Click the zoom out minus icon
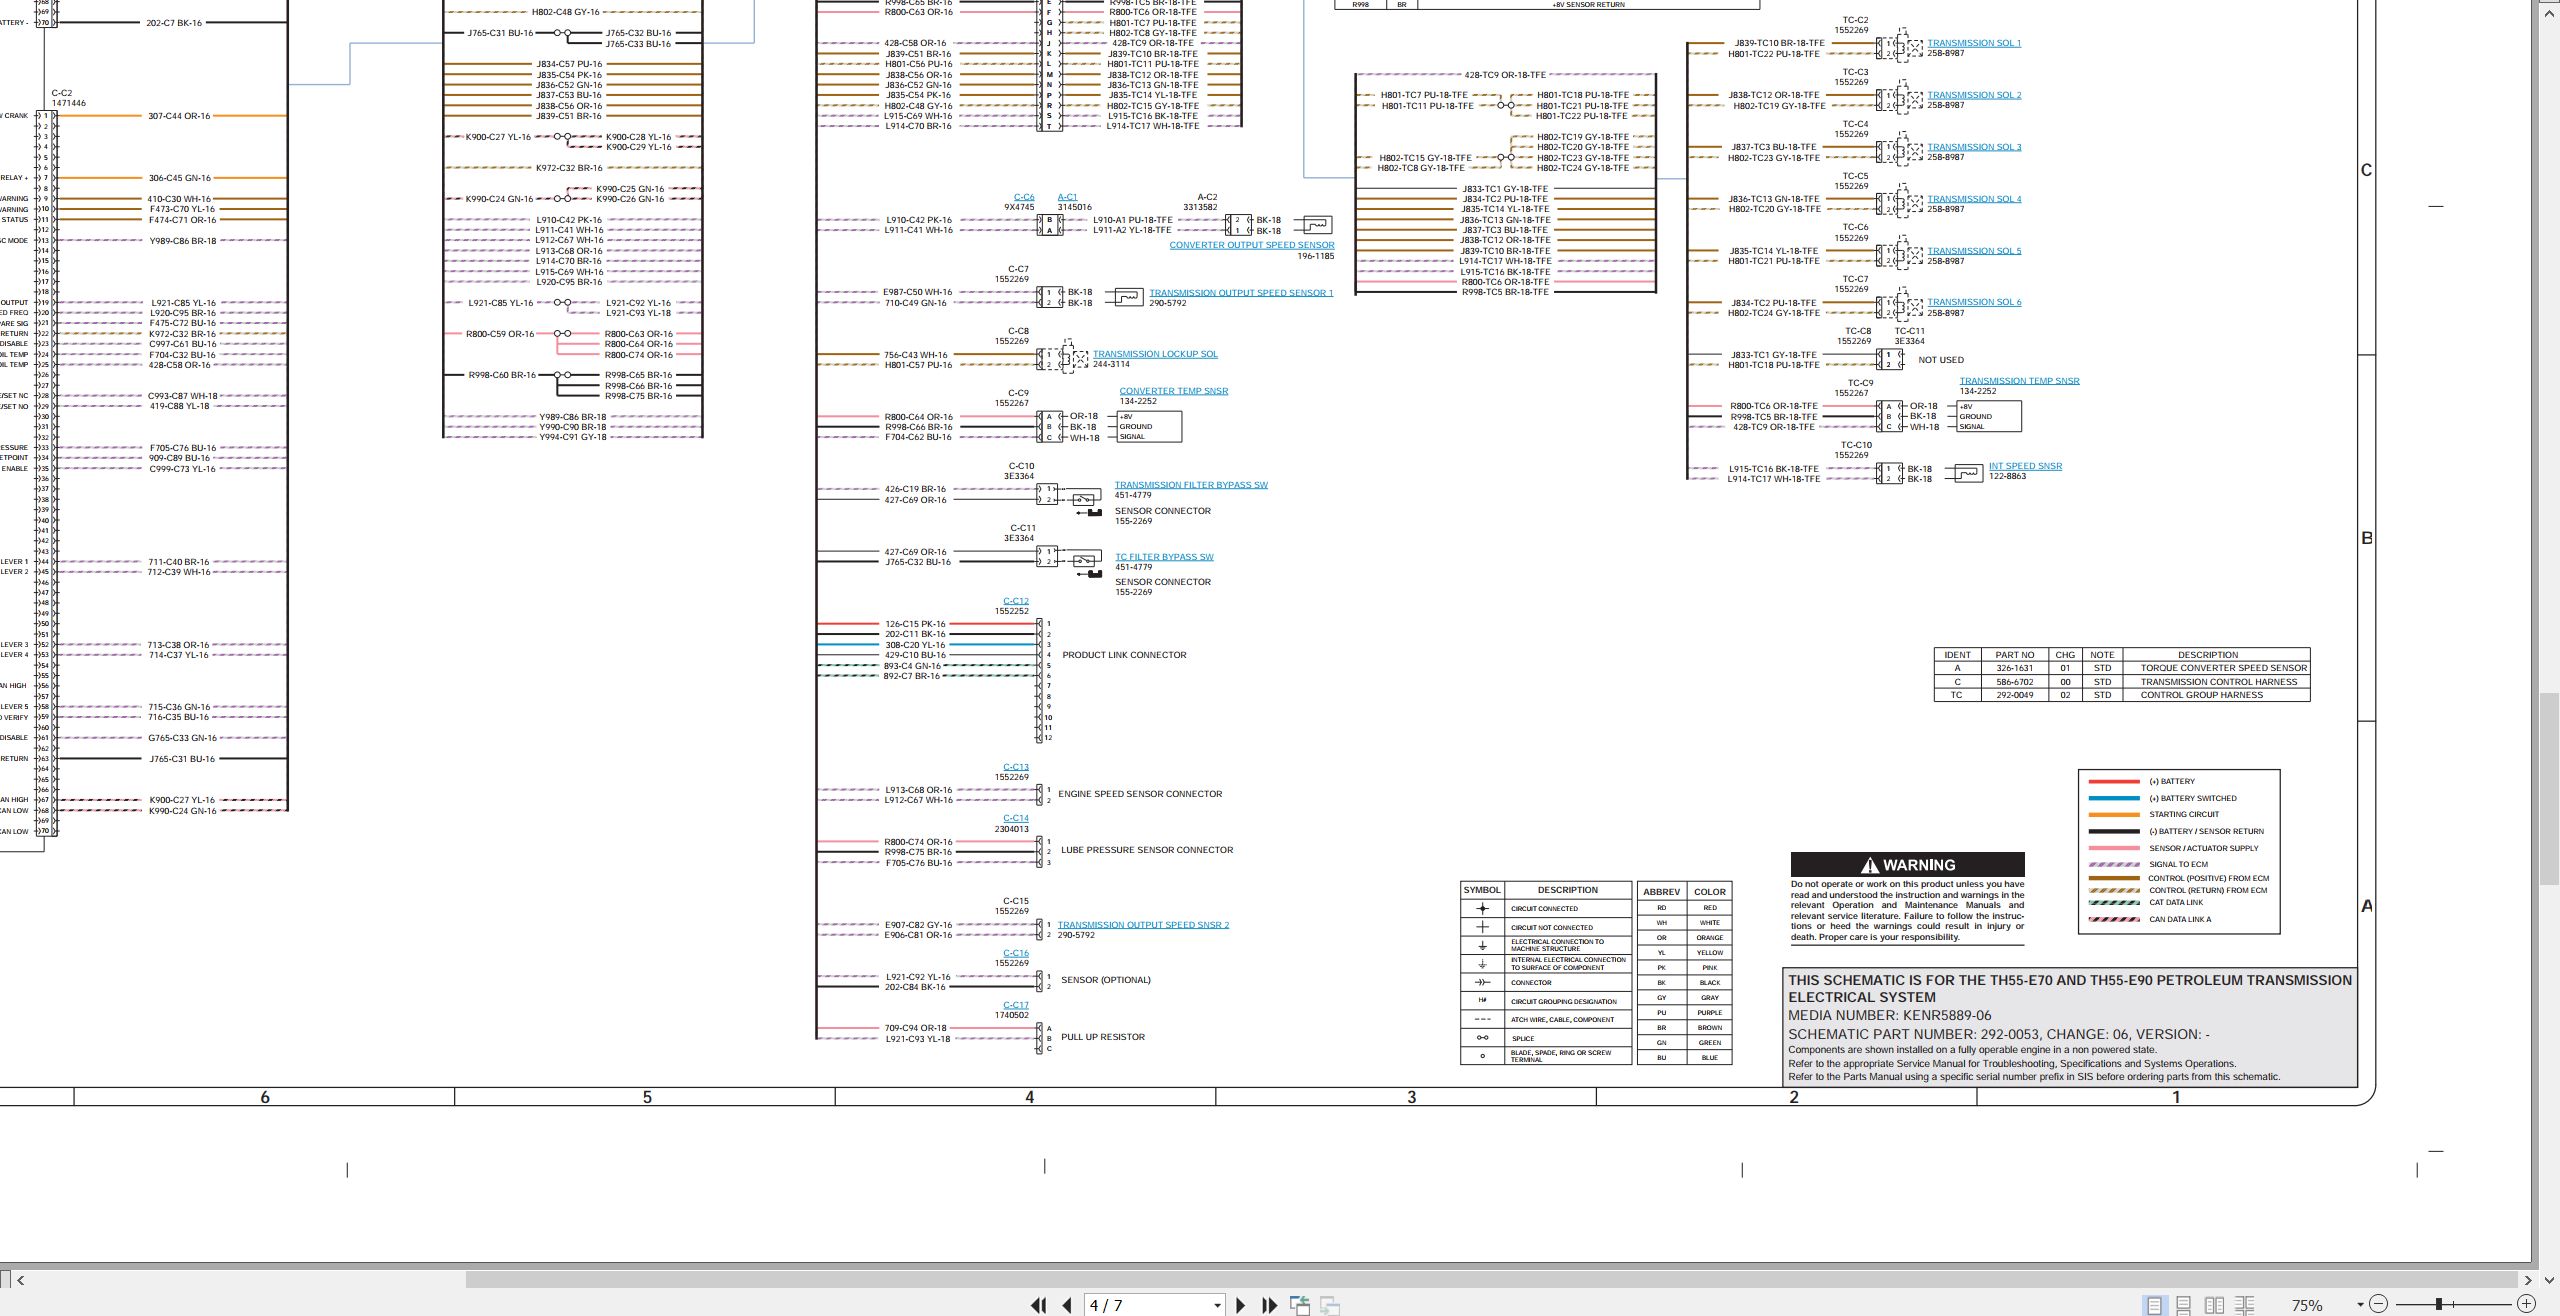 [x=2378, y=1304]
